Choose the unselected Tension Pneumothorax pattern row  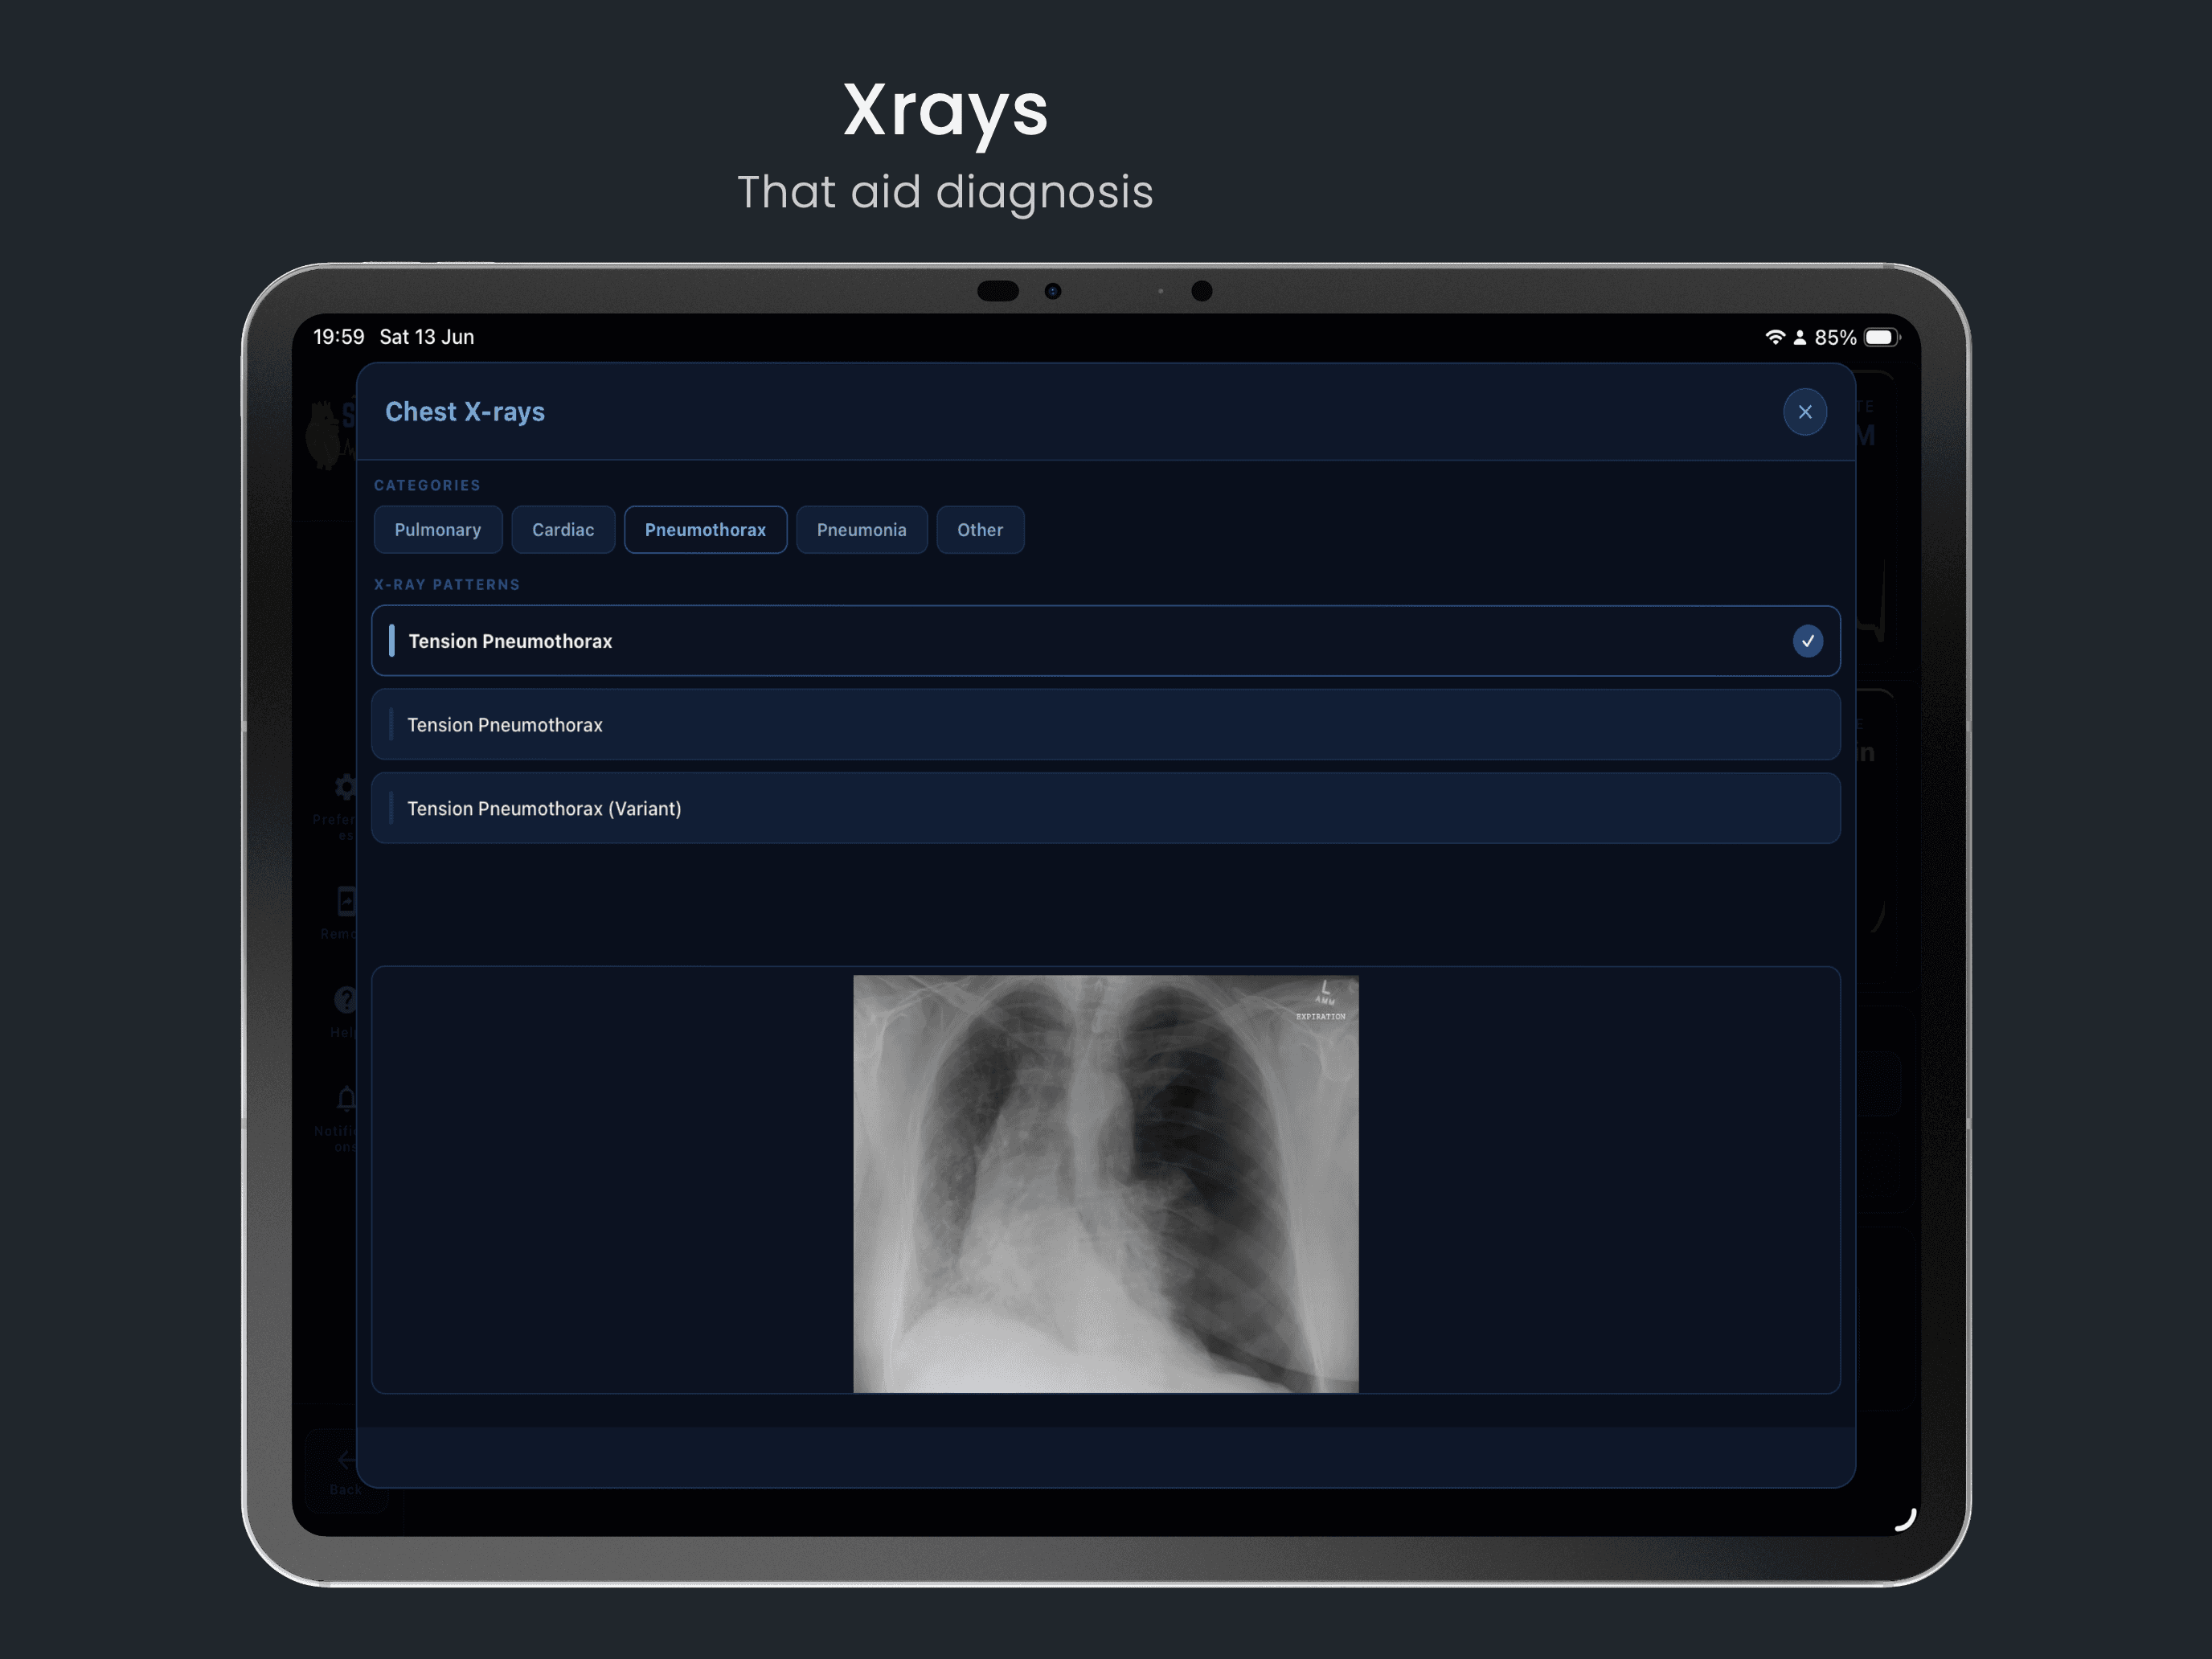[x=1106, y=725]
